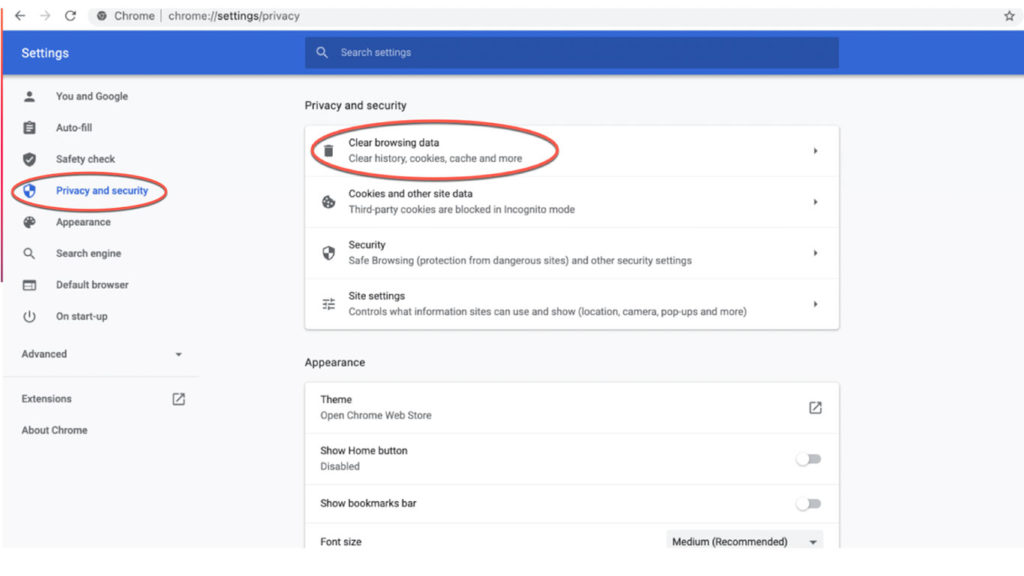Viewport: 1024px width, 576px height.
Task: Click the 'Privacy and security' section heading
Action: click(x=355, y=105)
